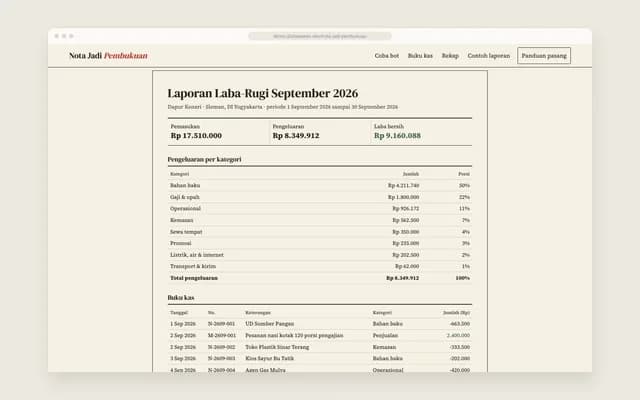Open the Rekap nav link

(x=450, y=56)
